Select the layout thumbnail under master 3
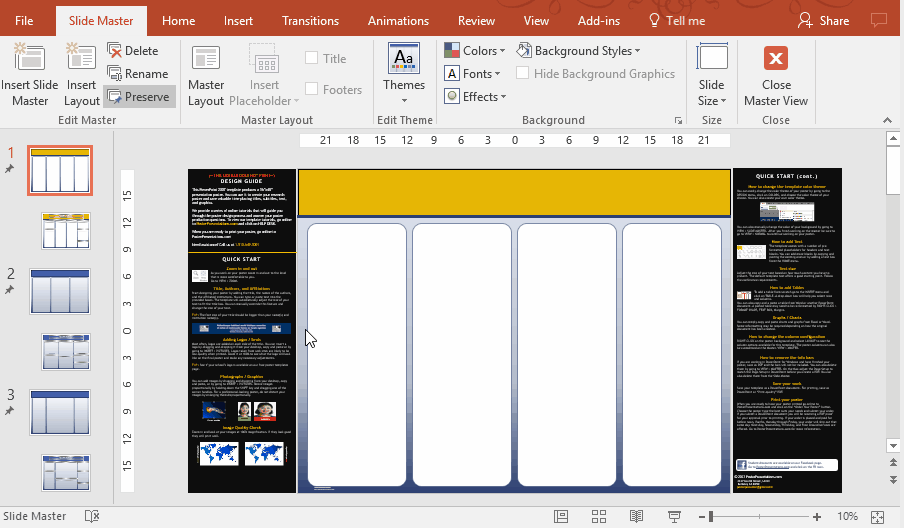Image resolution: width=904 pixels, height=528 pixels. point(66,473)
